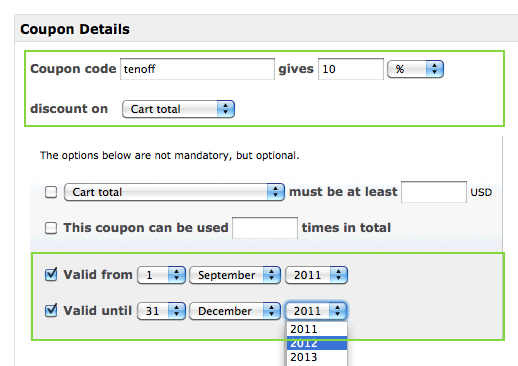The image size is (518, 366).
Task: Open the Valid from 2011 year dropdown
Action: [316, 275]
